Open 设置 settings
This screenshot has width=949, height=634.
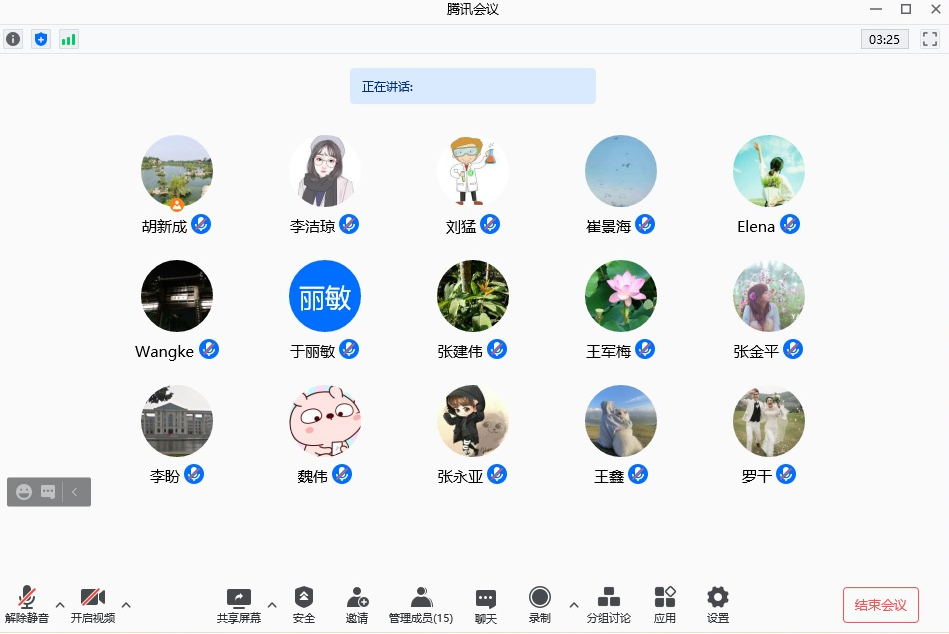pos(718,605)
